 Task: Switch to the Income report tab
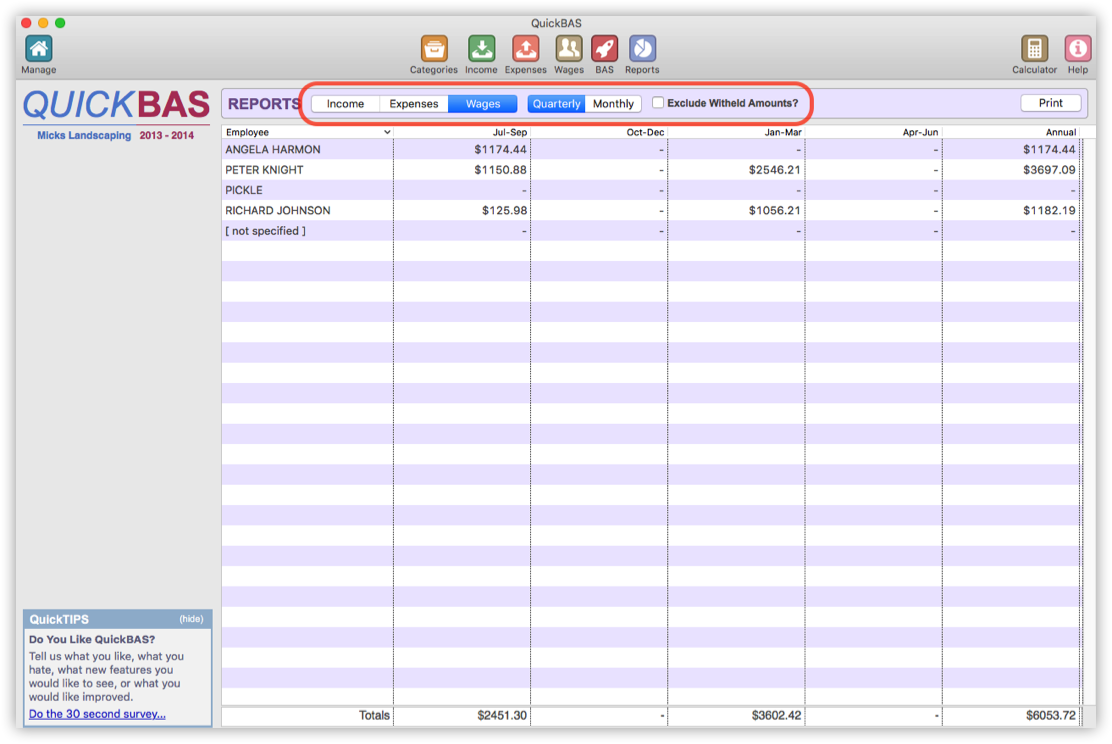click(345, 104)
